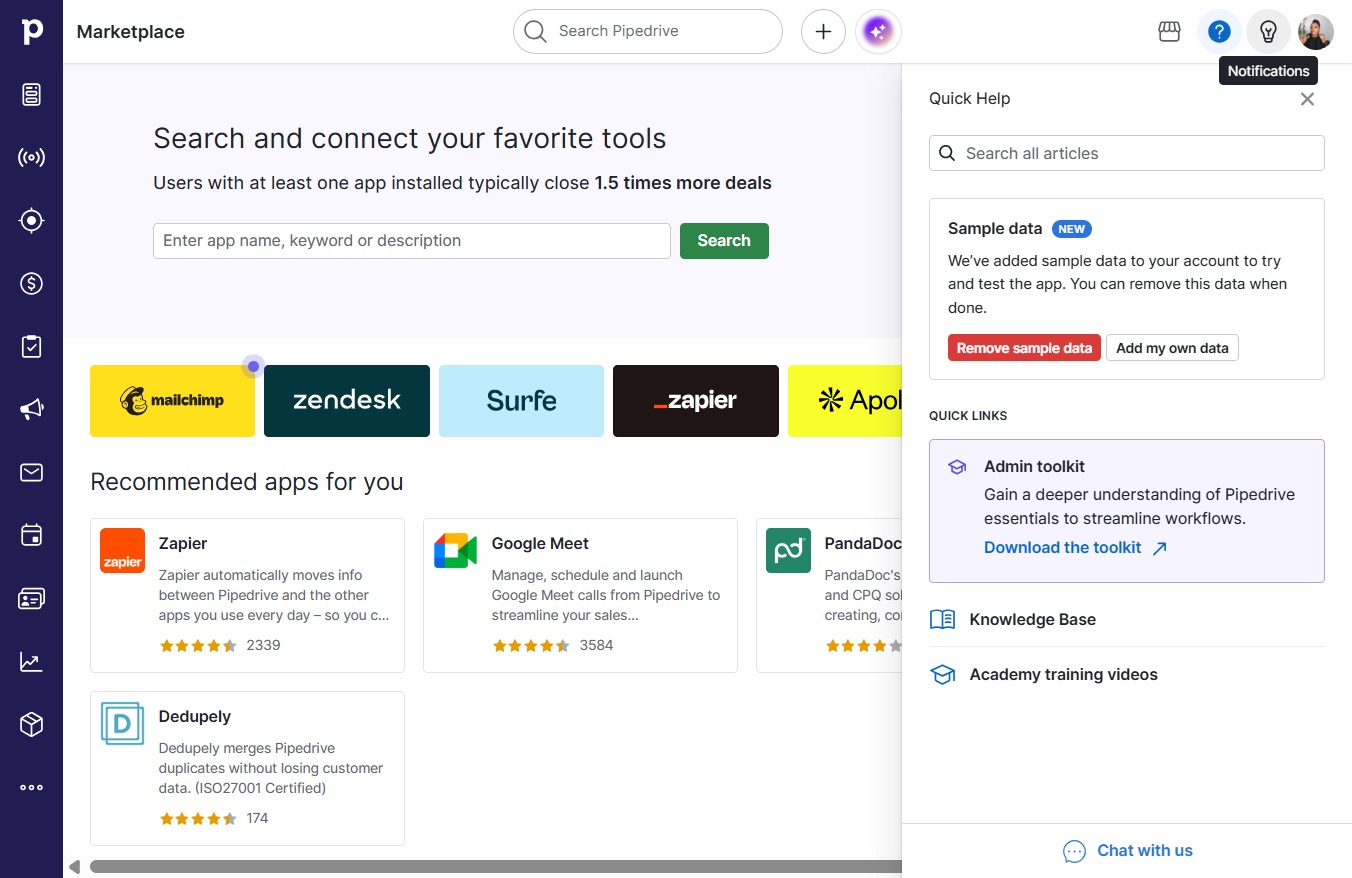Open the Insights chart icon in sidebar
Viewport: 1352px width, 878px height.
point(32,662)
